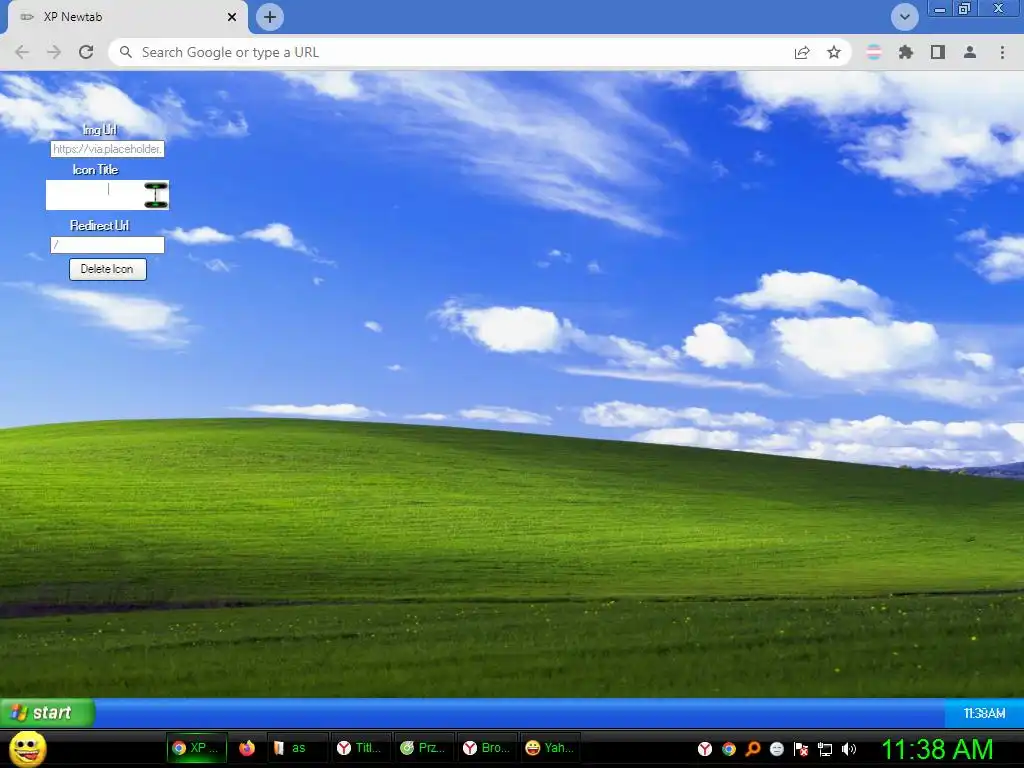This screenshot has width=1024, height=768.
Task: Open the flag with red X tray icon
Action: point(801,749)
